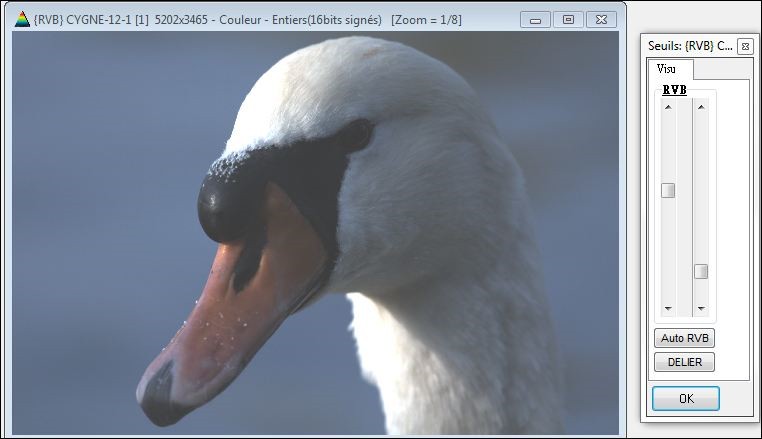Click the right slider's top arrow

pyautogui.click(x=701, y=106)
